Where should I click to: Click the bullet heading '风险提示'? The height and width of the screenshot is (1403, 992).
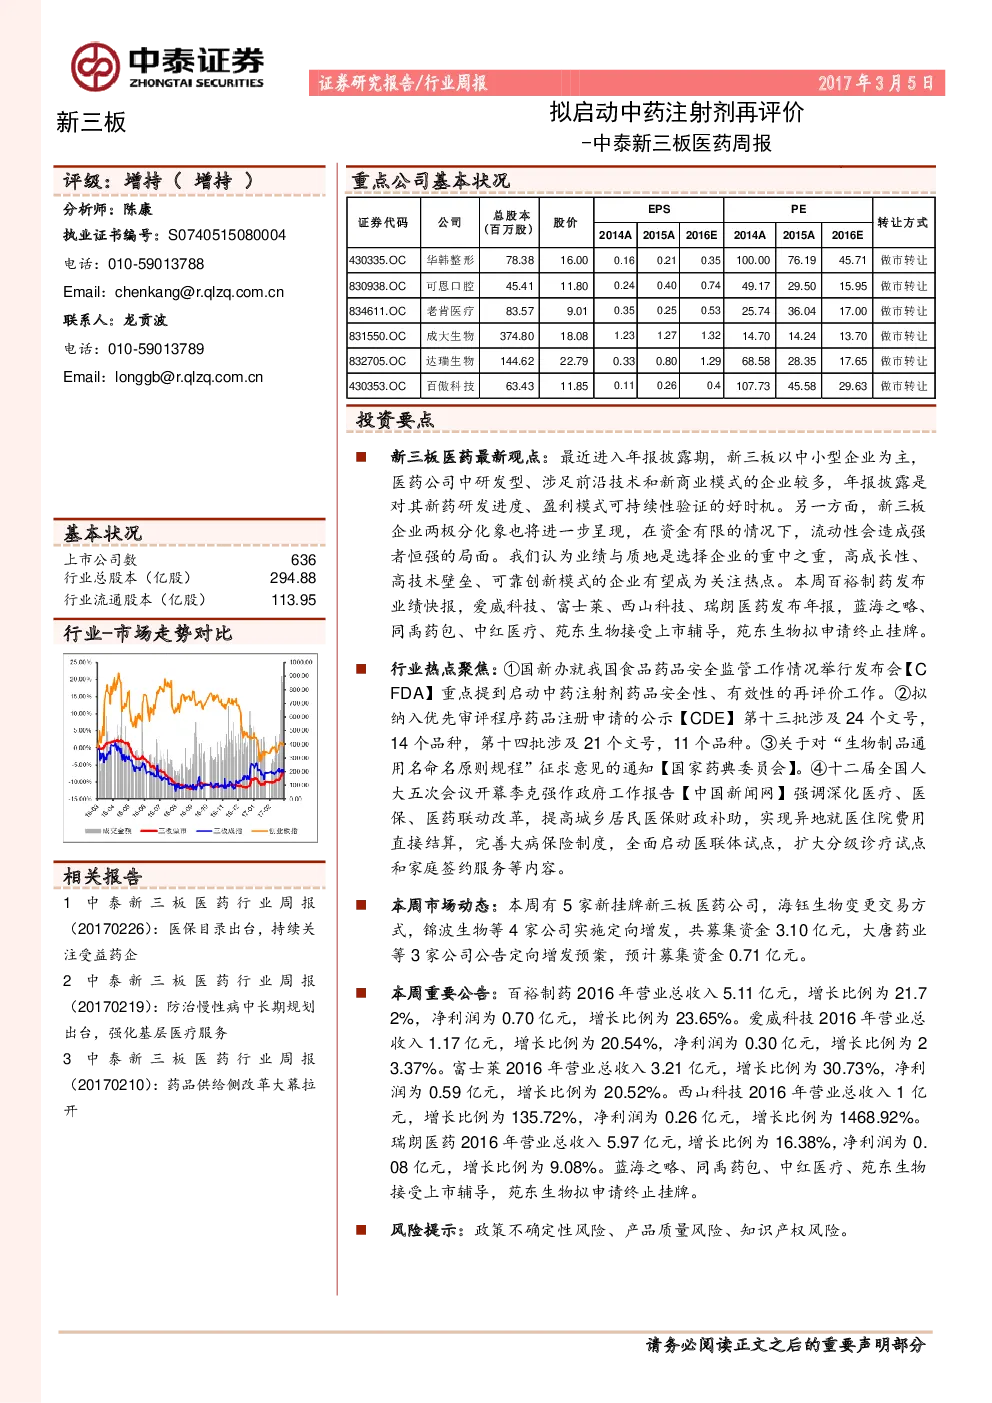pos(425,1230)
